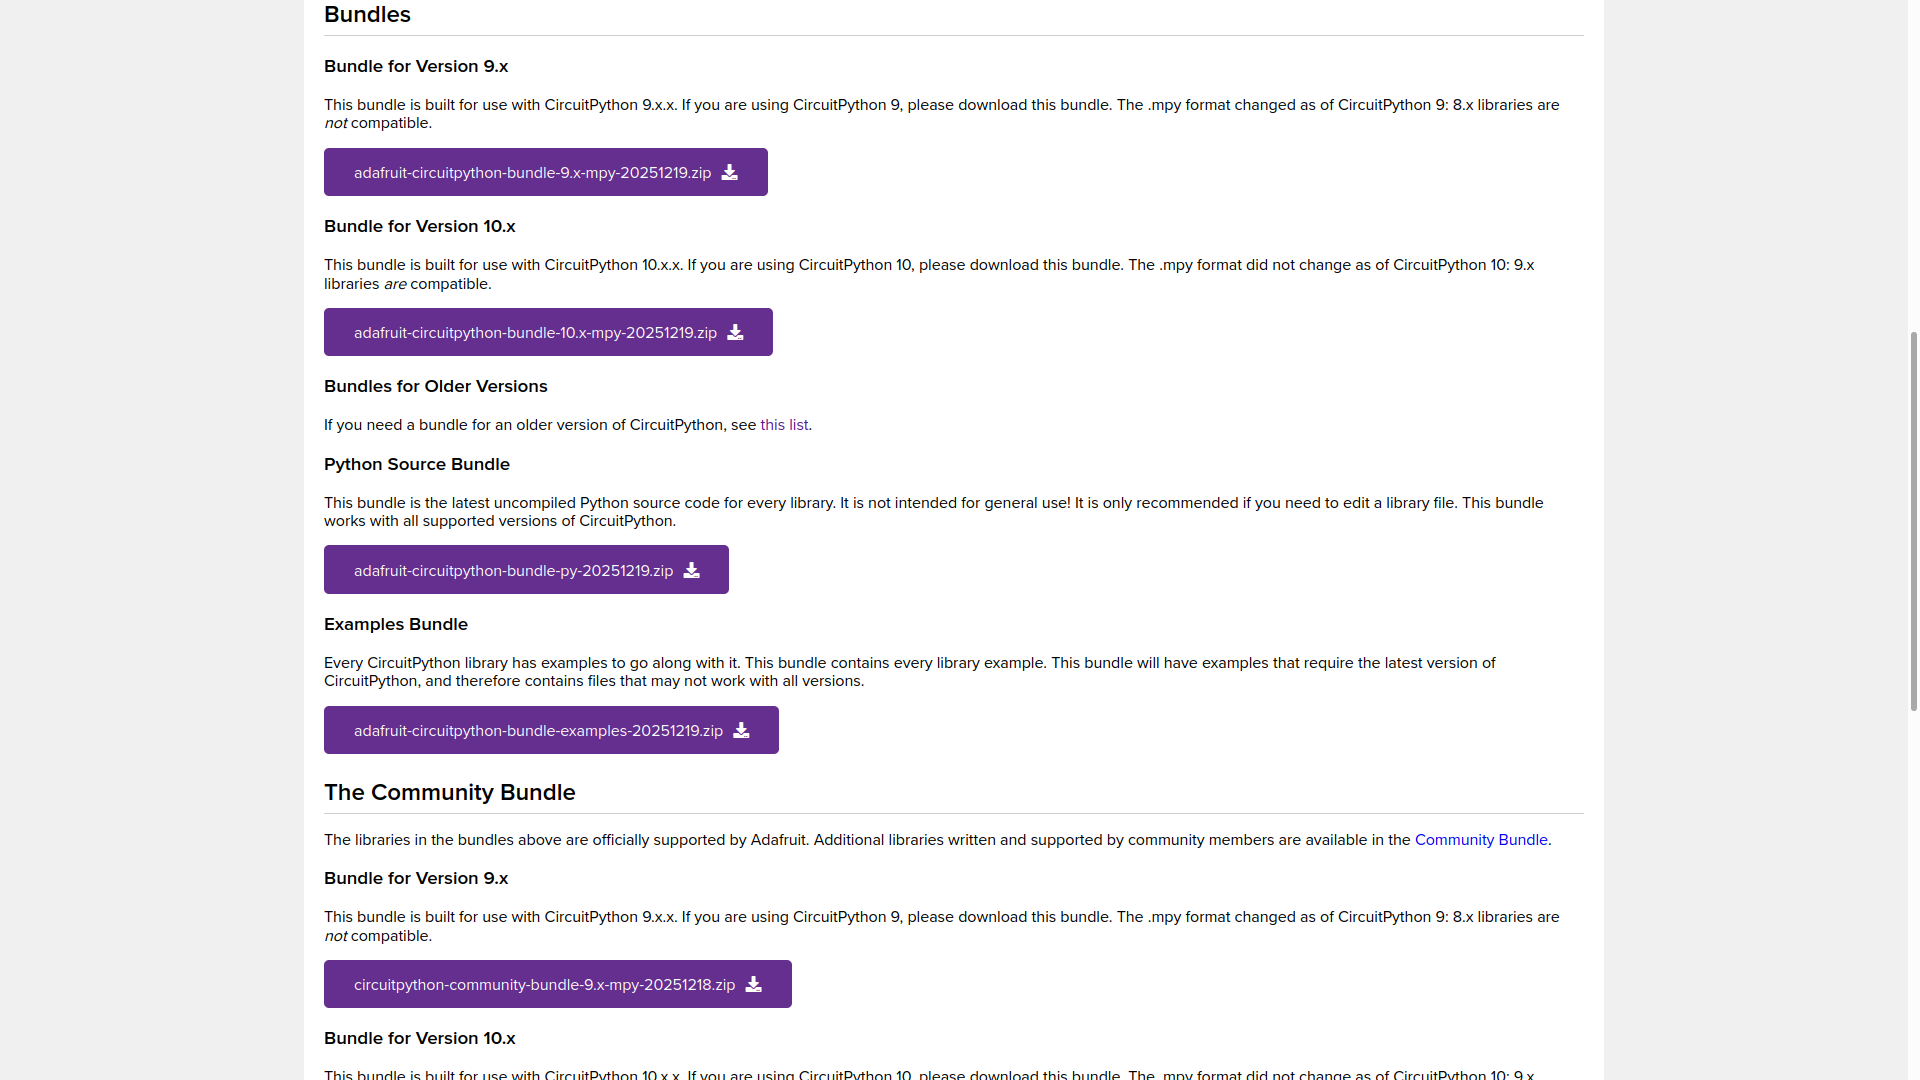Click the page's vertical scrollbar thumb
The width and height of the screenshot is (1920, 1080).
(x=1914, y=520)
